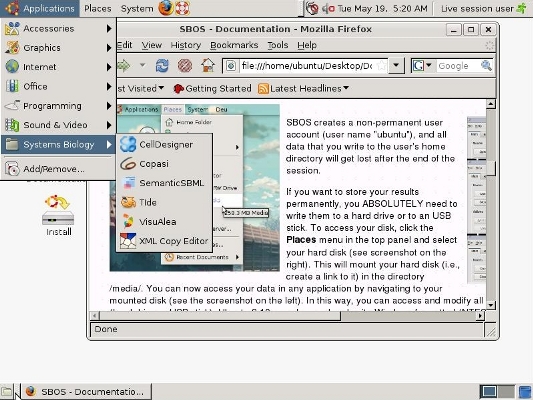The height and width of the screenshot is (400, 533).
Task: Click Show Desktop button in bottom panel
Action: point(6,392)
